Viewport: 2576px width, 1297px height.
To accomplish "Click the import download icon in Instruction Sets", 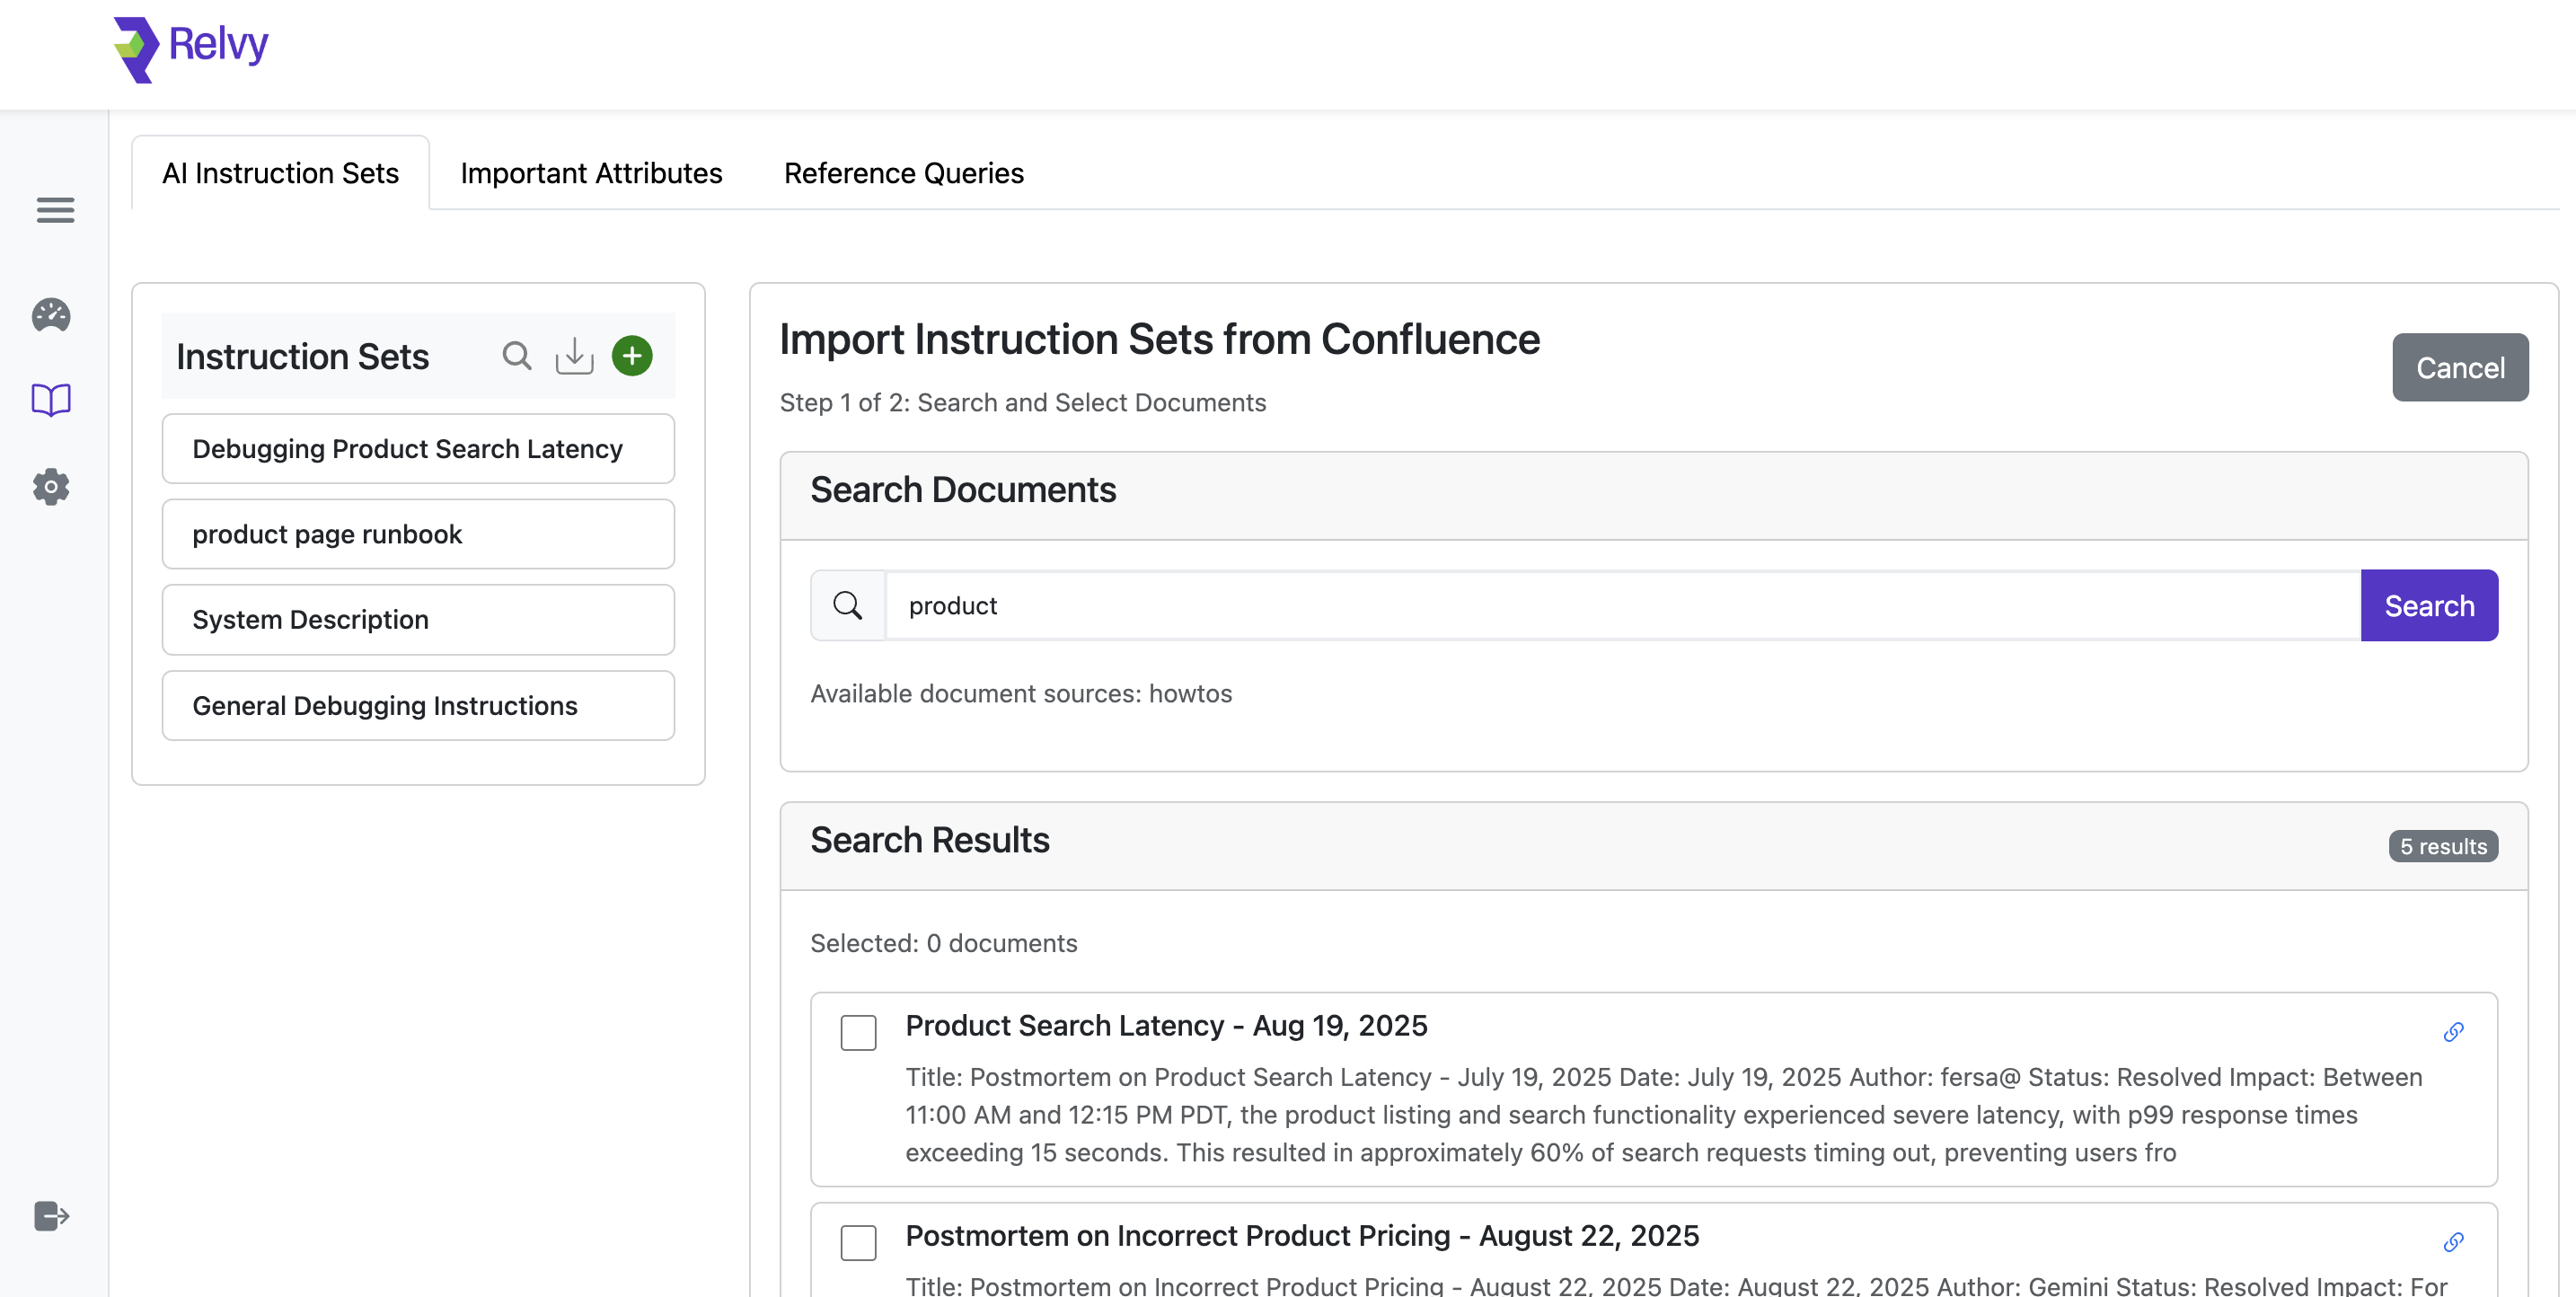I will coord(574,356).
